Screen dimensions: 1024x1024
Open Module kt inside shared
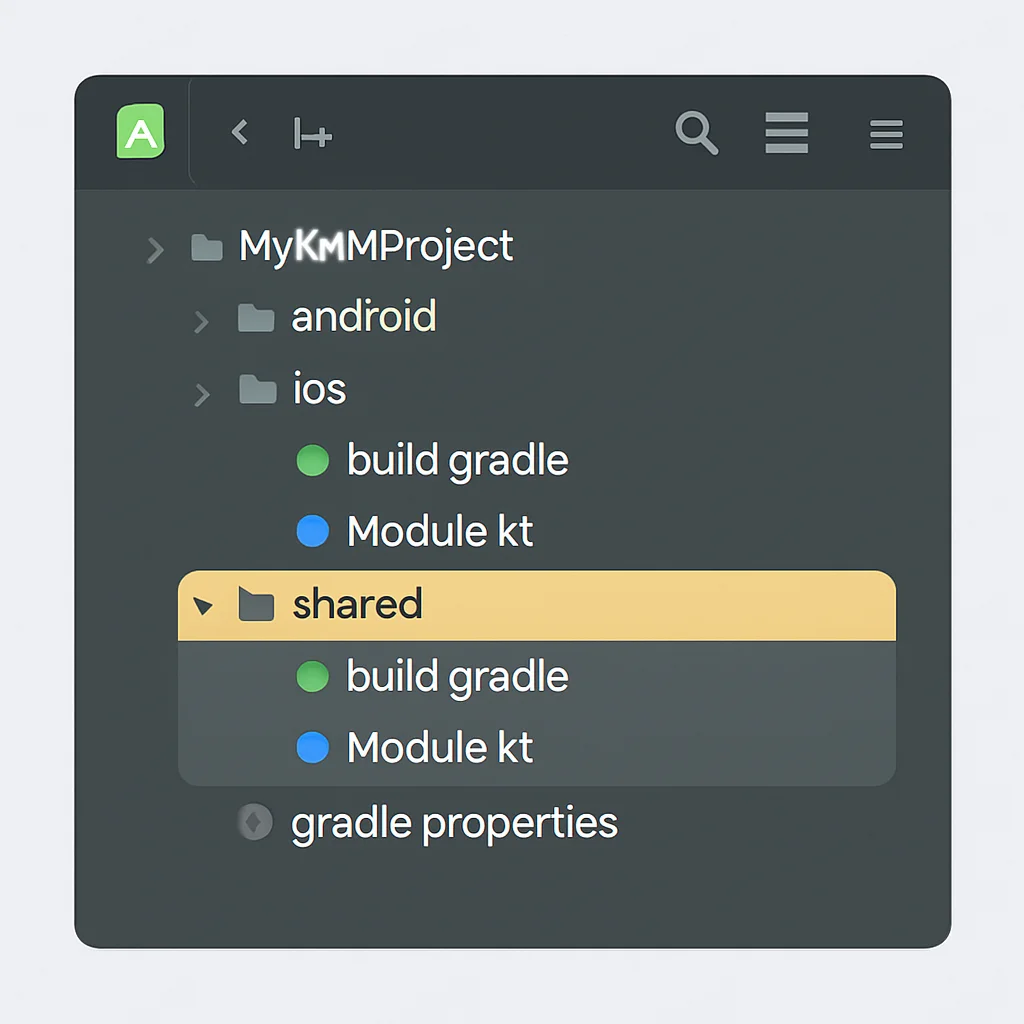coord(440,747)
